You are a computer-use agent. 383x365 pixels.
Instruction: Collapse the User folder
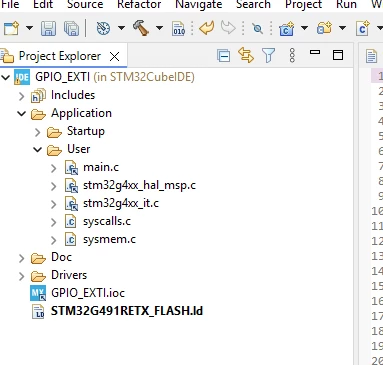[37, 150]
